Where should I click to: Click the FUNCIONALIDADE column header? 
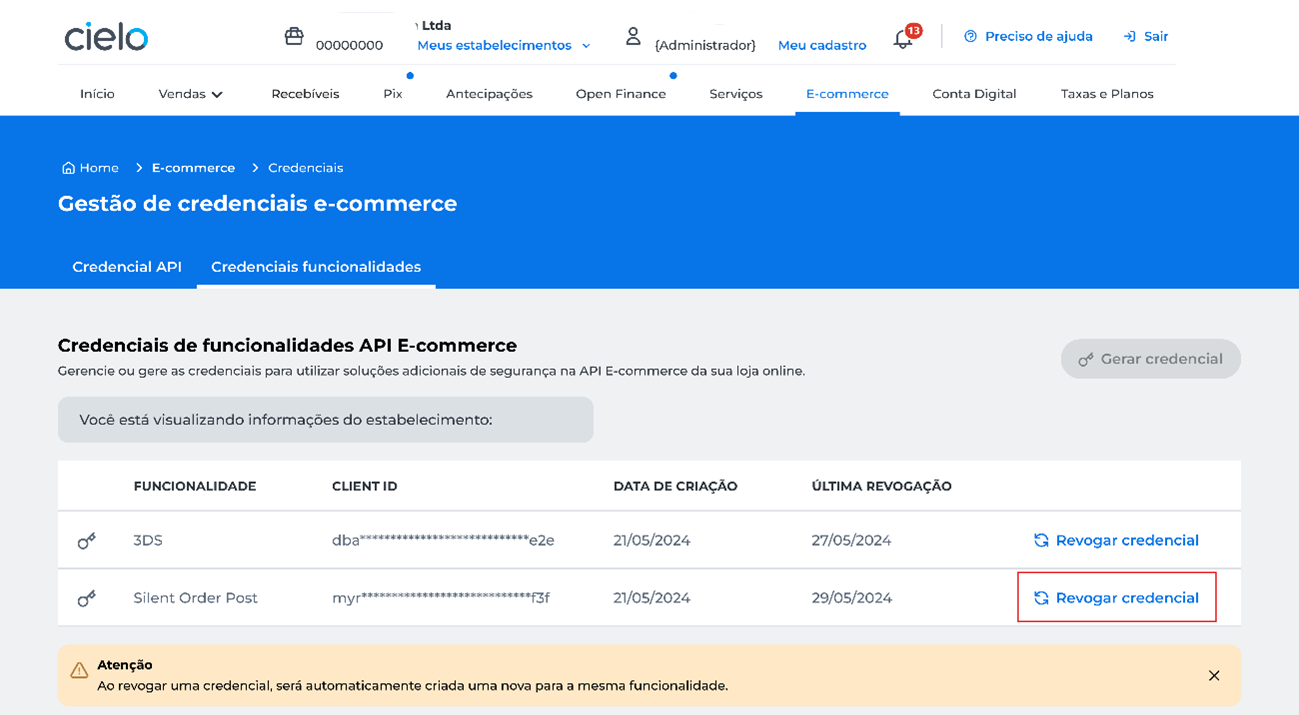tap(195, 487)
